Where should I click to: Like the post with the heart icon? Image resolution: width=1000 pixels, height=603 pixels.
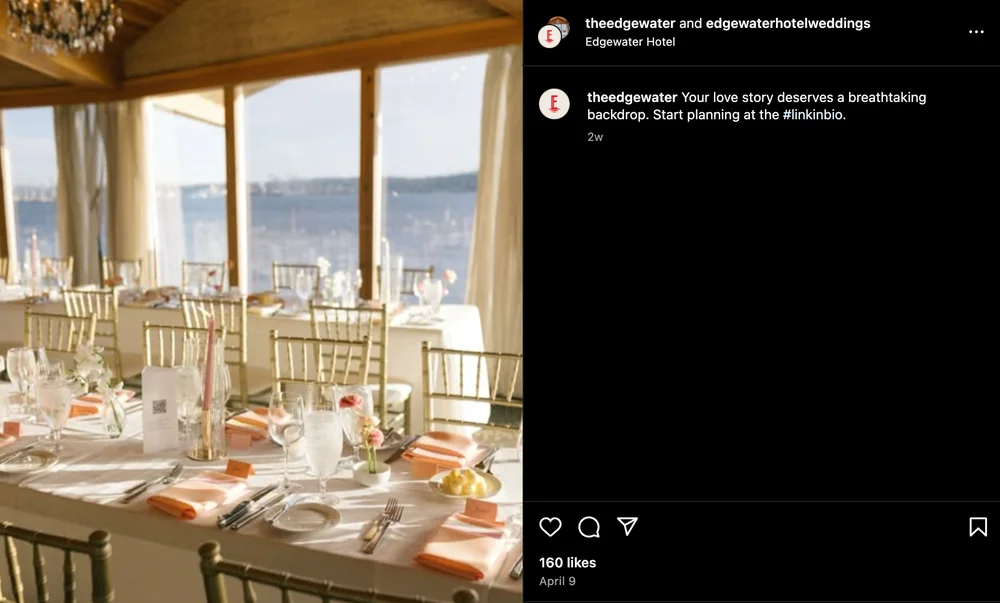[550, 527]
